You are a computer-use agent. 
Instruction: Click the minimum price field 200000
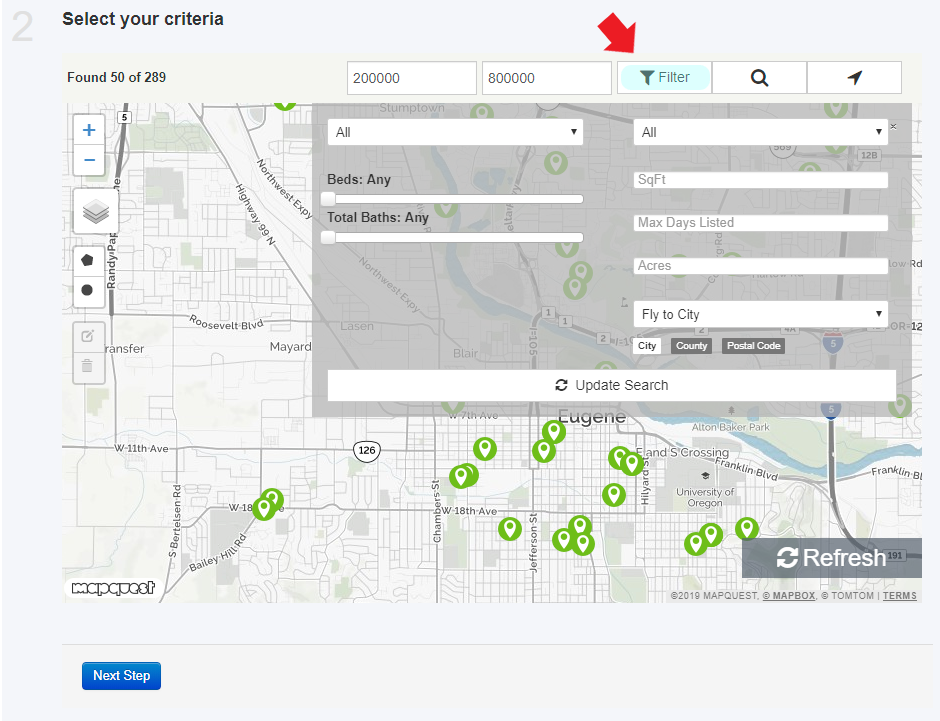click(412, 78)
